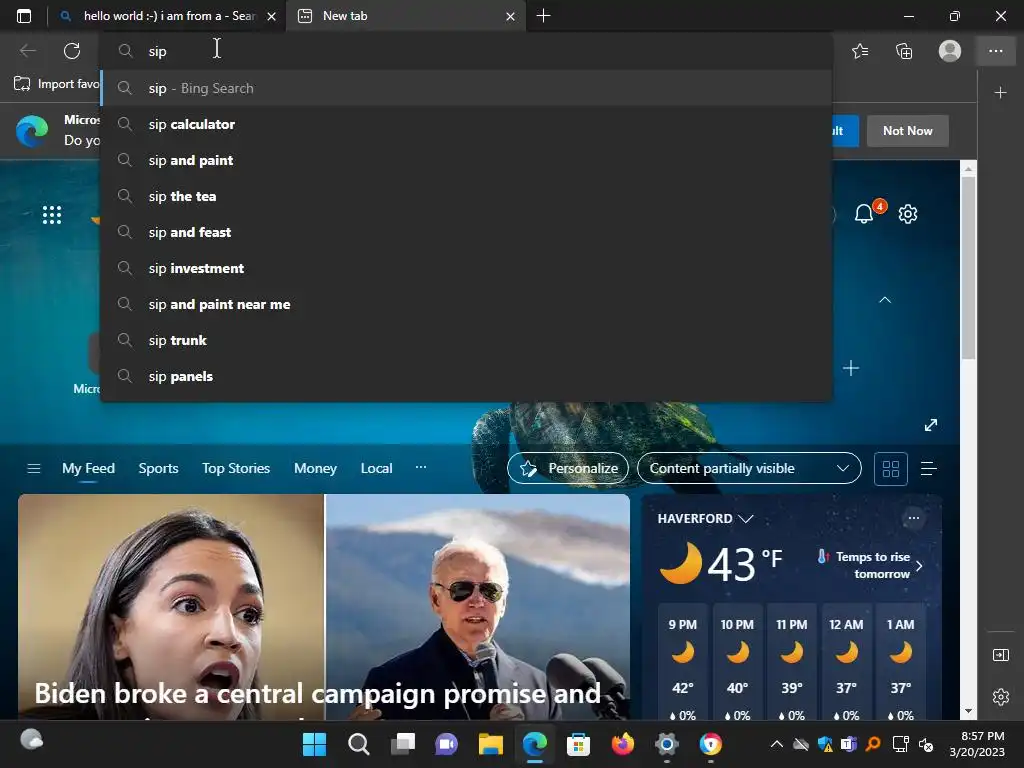Open page settings gear icon

tap(908, 214)
